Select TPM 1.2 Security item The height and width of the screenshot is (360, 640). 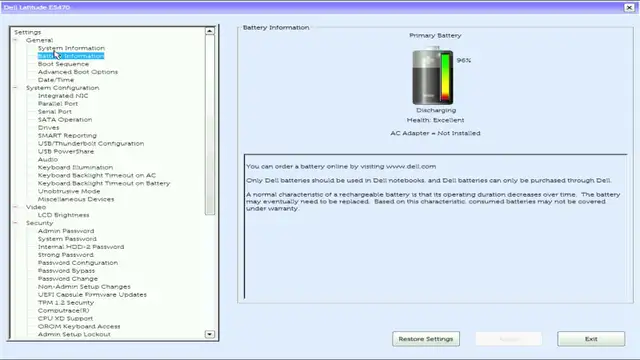coord(66,302)
